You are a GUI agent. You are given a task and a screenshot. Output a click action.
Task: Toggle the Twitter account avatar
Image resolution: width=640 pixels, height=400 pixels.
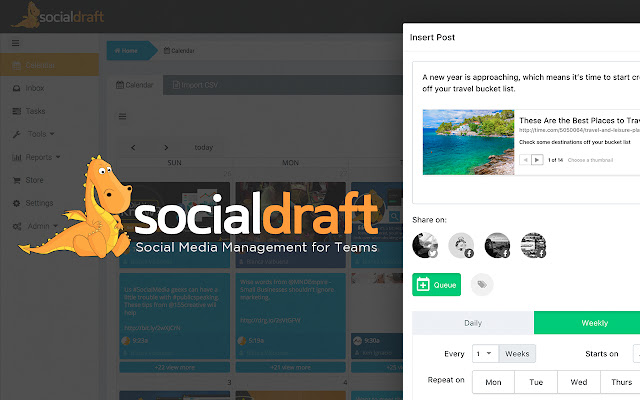click(425, 245)
